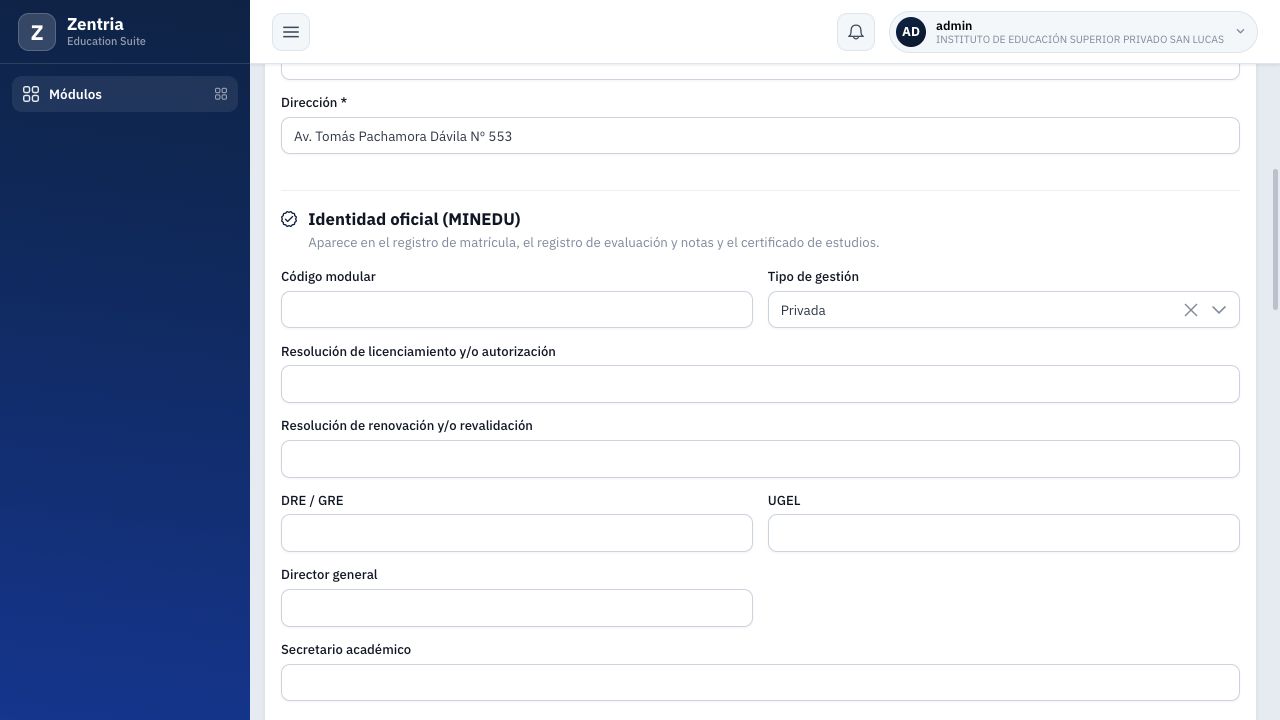Click the small grid icon right of Módulos

click(x=221, y=94)
